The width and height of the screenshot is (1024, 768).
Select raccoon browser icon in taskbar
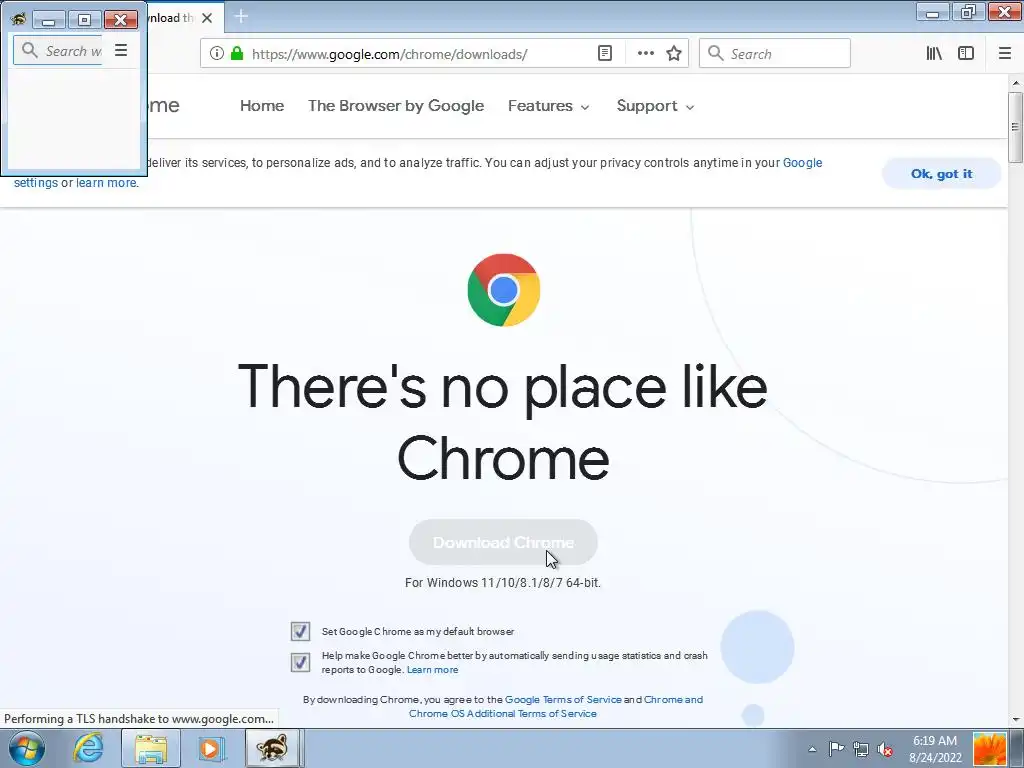(x=272, y=748)
